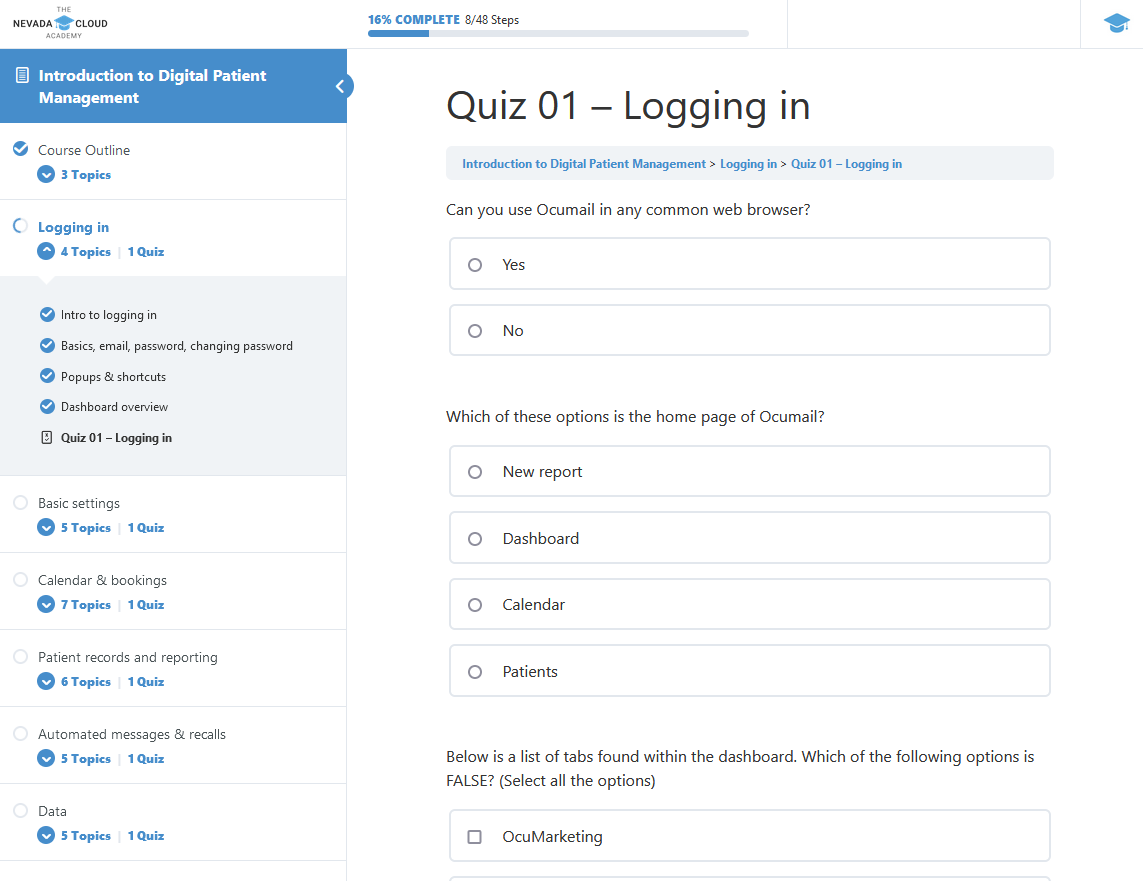Click Automated messages & recalls status circle
This screenshot has width=1143, height=881.
pyautogui.click(x=20, y=733)
